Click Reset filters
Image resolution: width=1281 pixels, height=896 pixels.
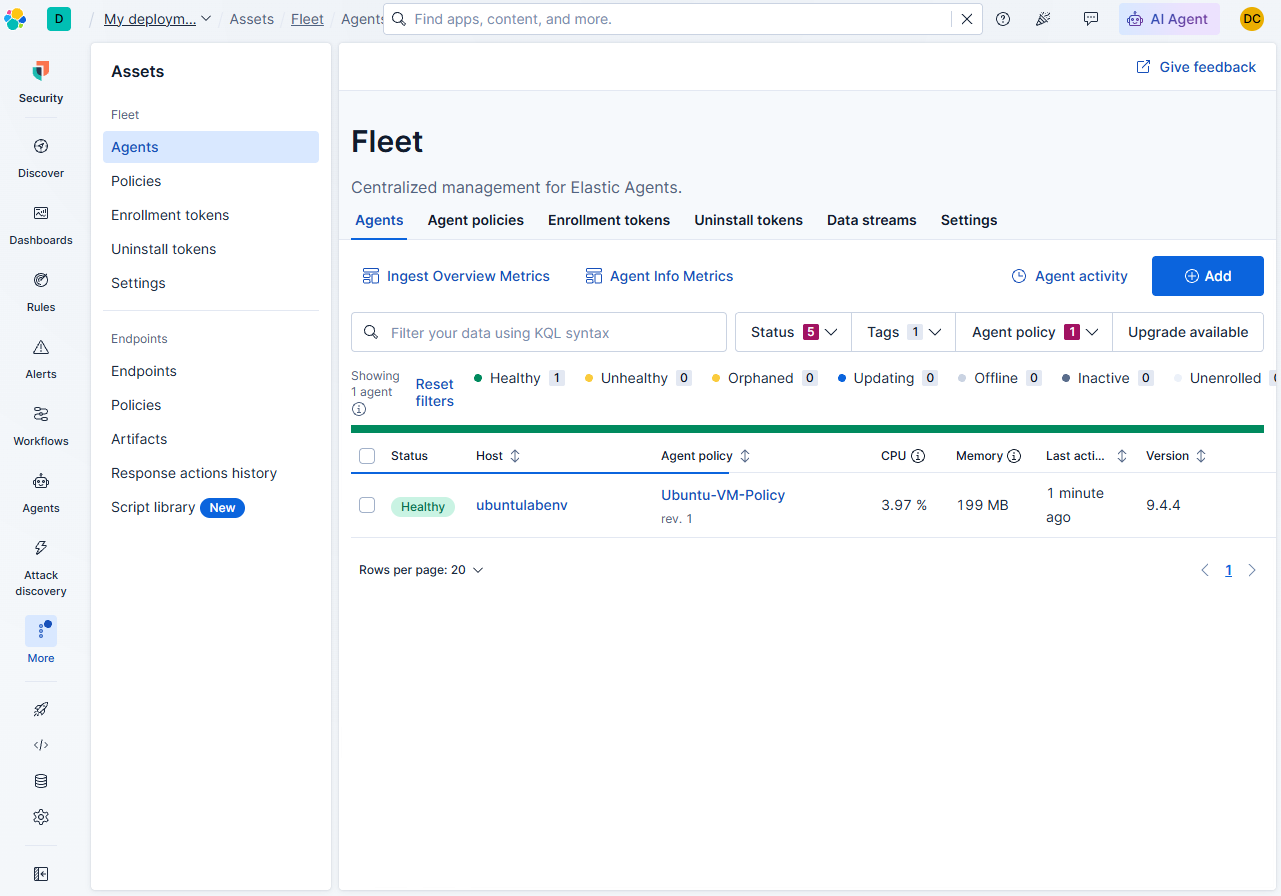coord(435,392)
